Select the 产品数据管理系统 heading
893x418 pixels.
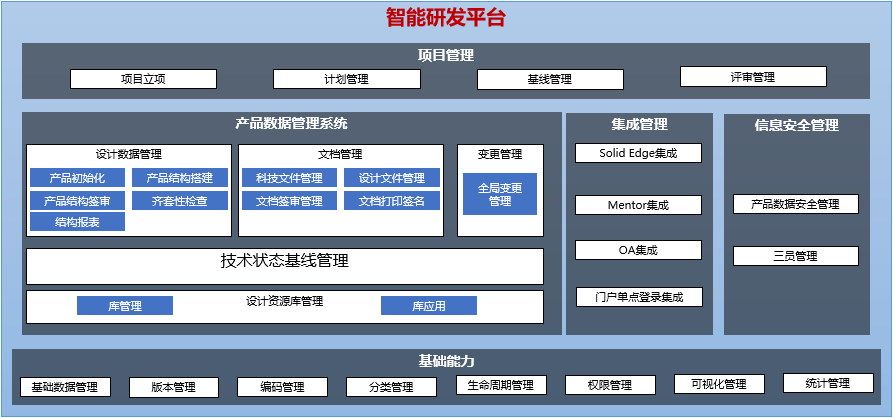[292, 123]
